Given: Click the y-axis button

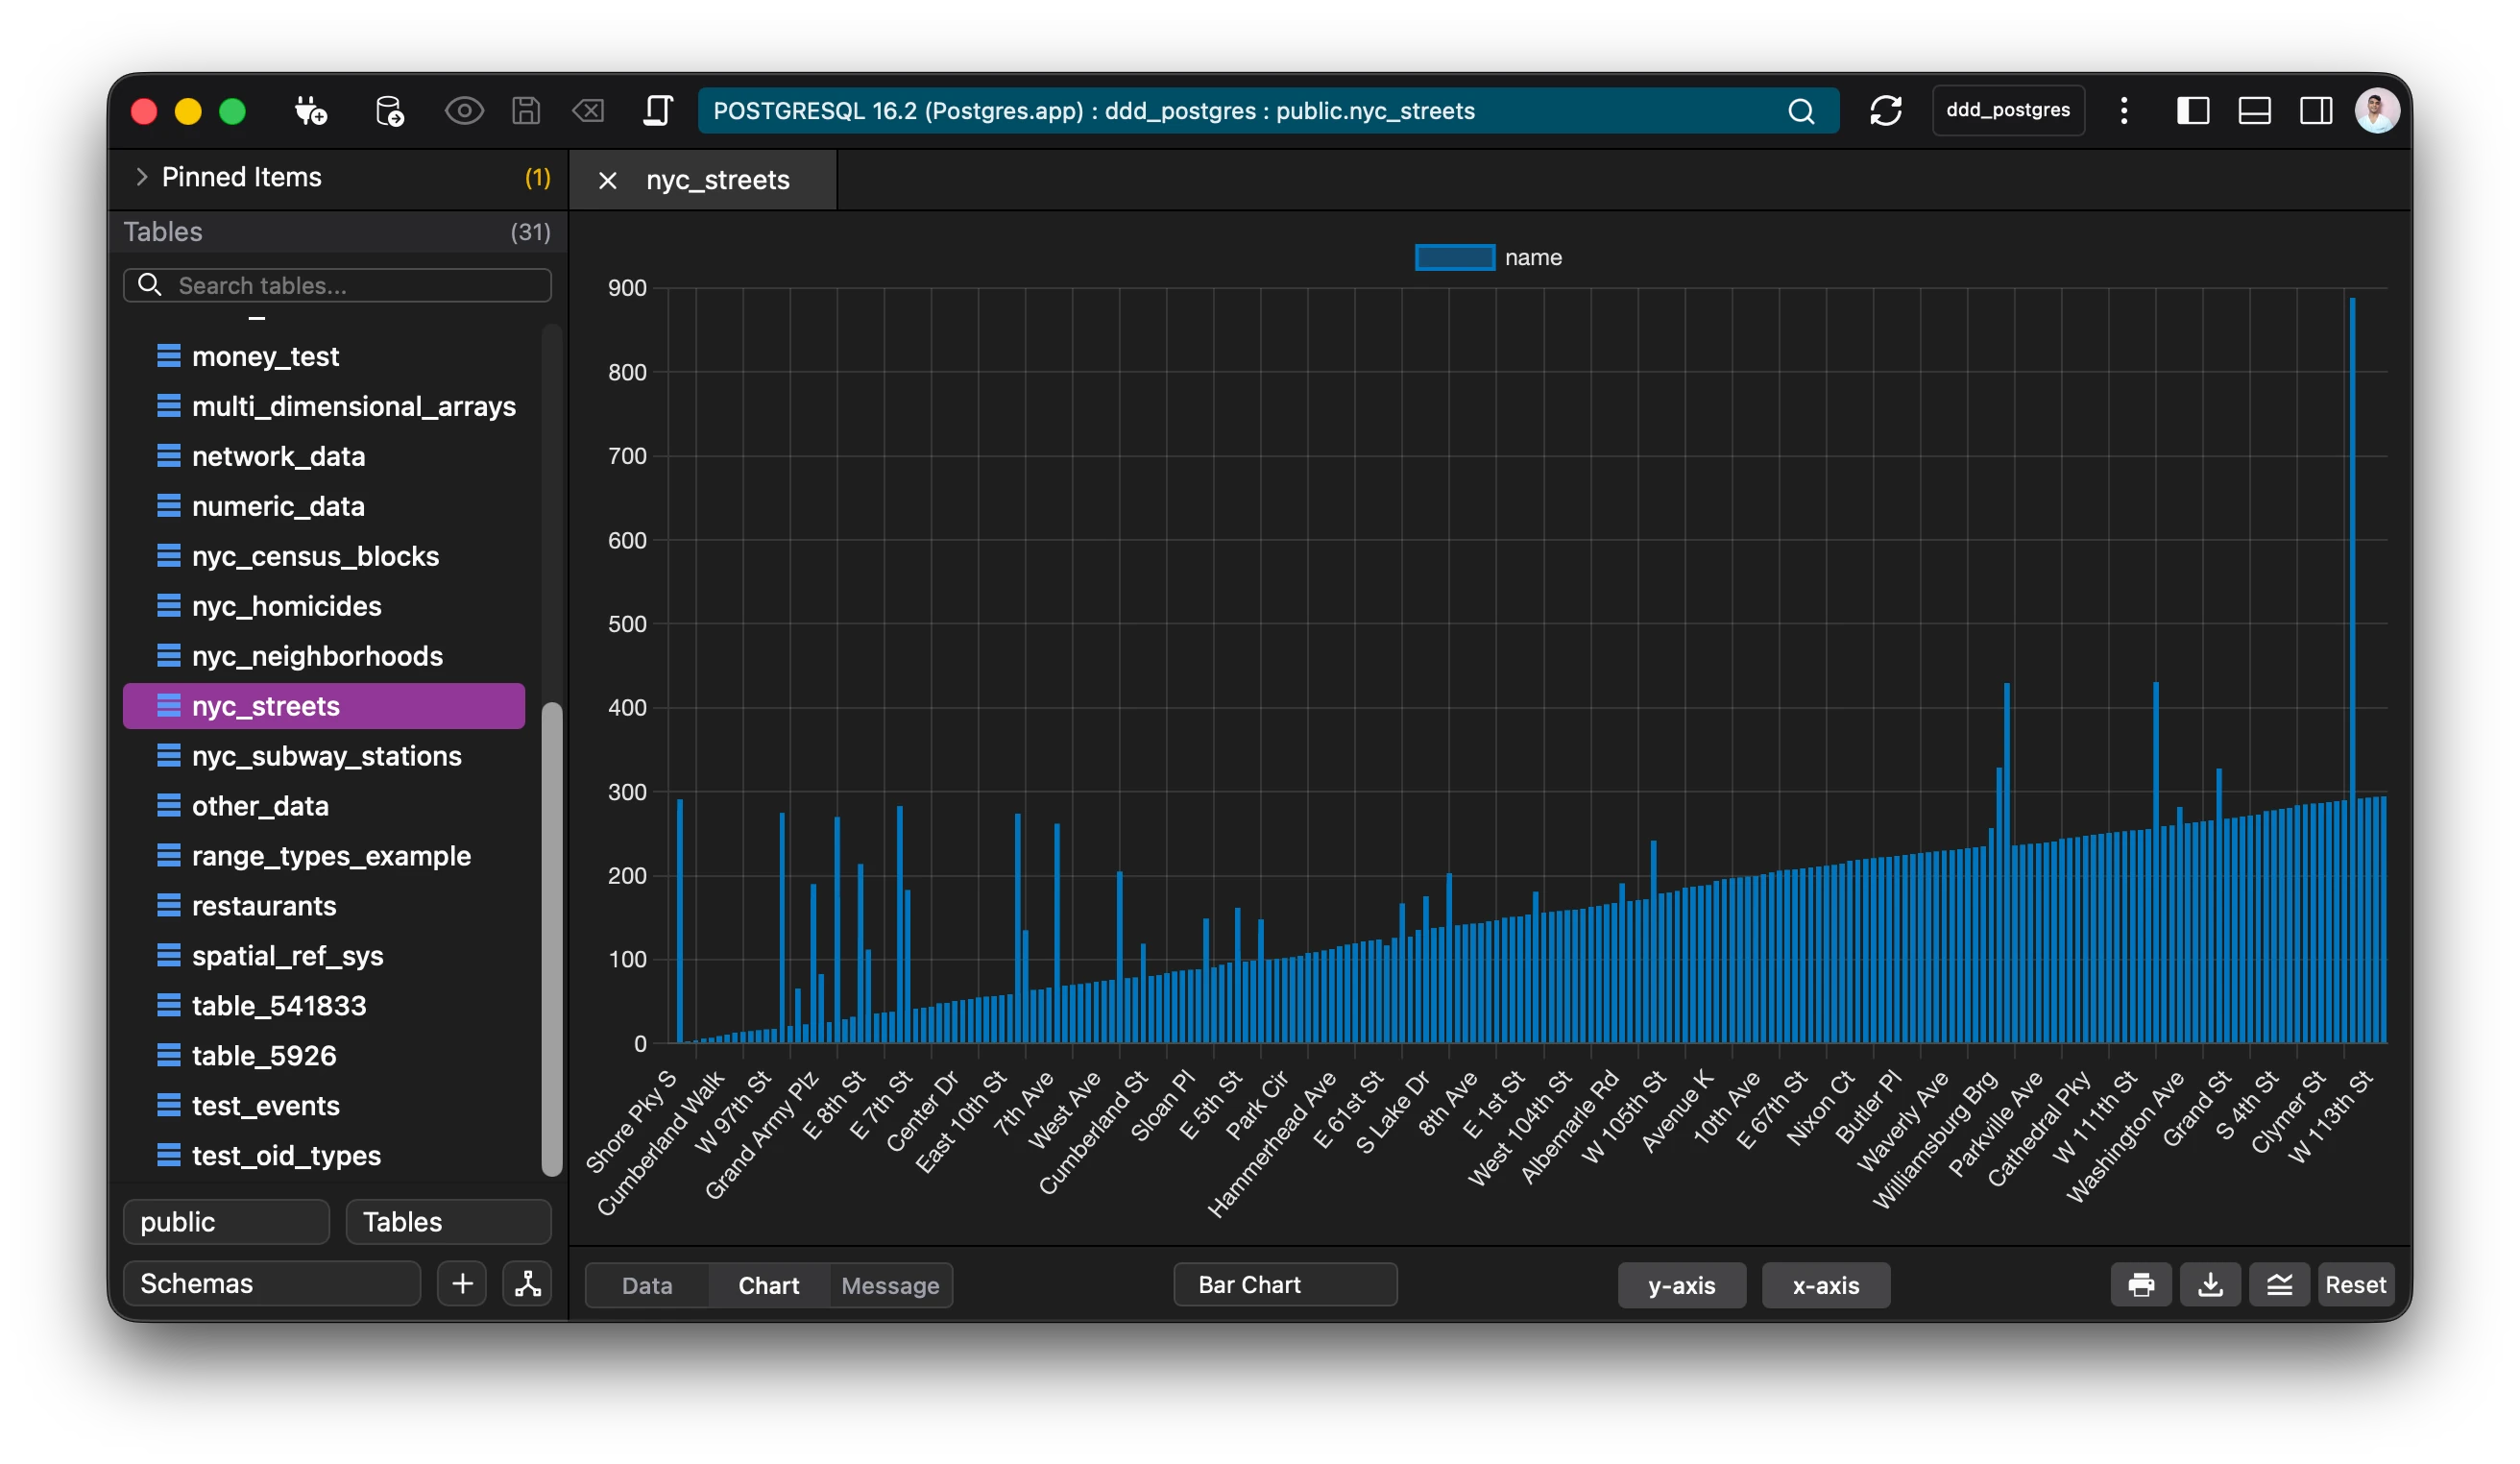Looking at the screenshot, I should point(1681,1286).
